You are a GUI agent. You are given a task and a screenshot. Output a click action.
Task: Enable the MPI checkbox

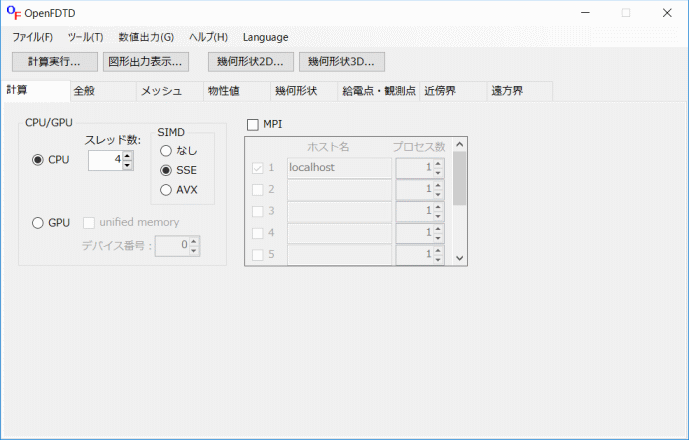click(x=253, y=125)
